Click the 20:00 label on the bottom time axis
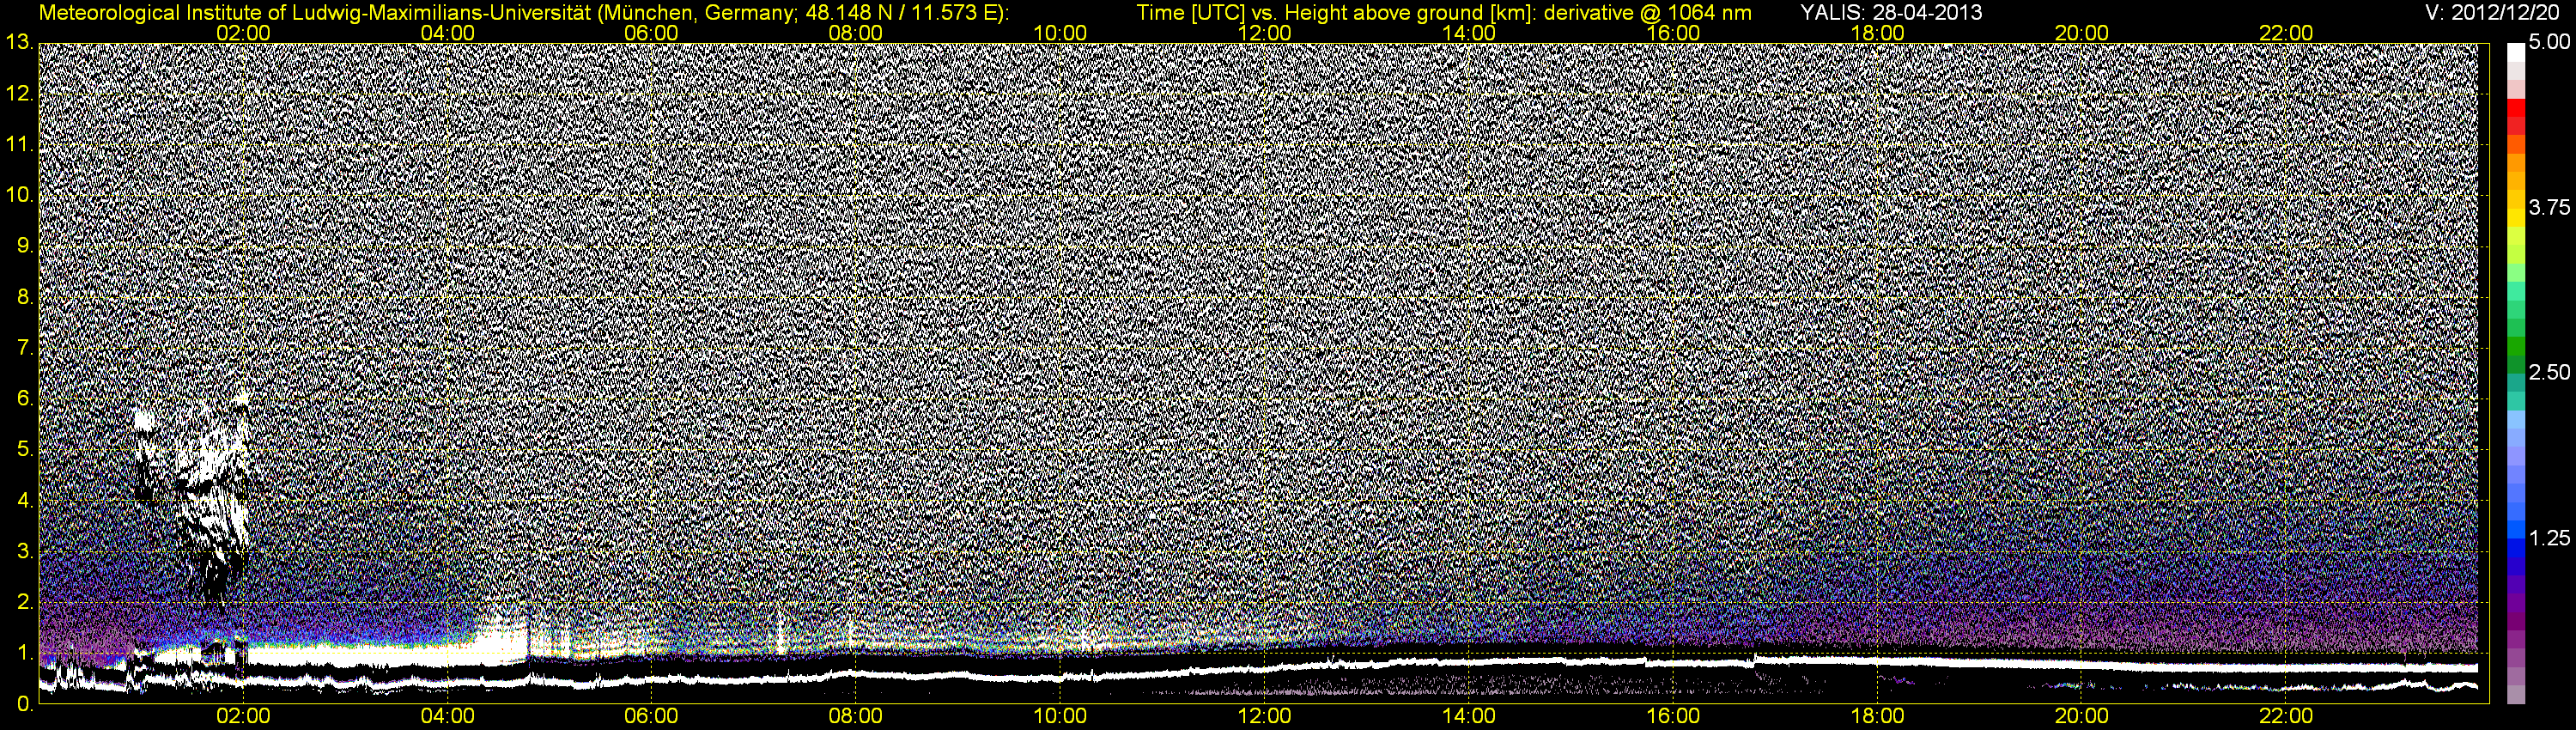Viewport: 2576px width, 730px height. tap(2082, 717)
